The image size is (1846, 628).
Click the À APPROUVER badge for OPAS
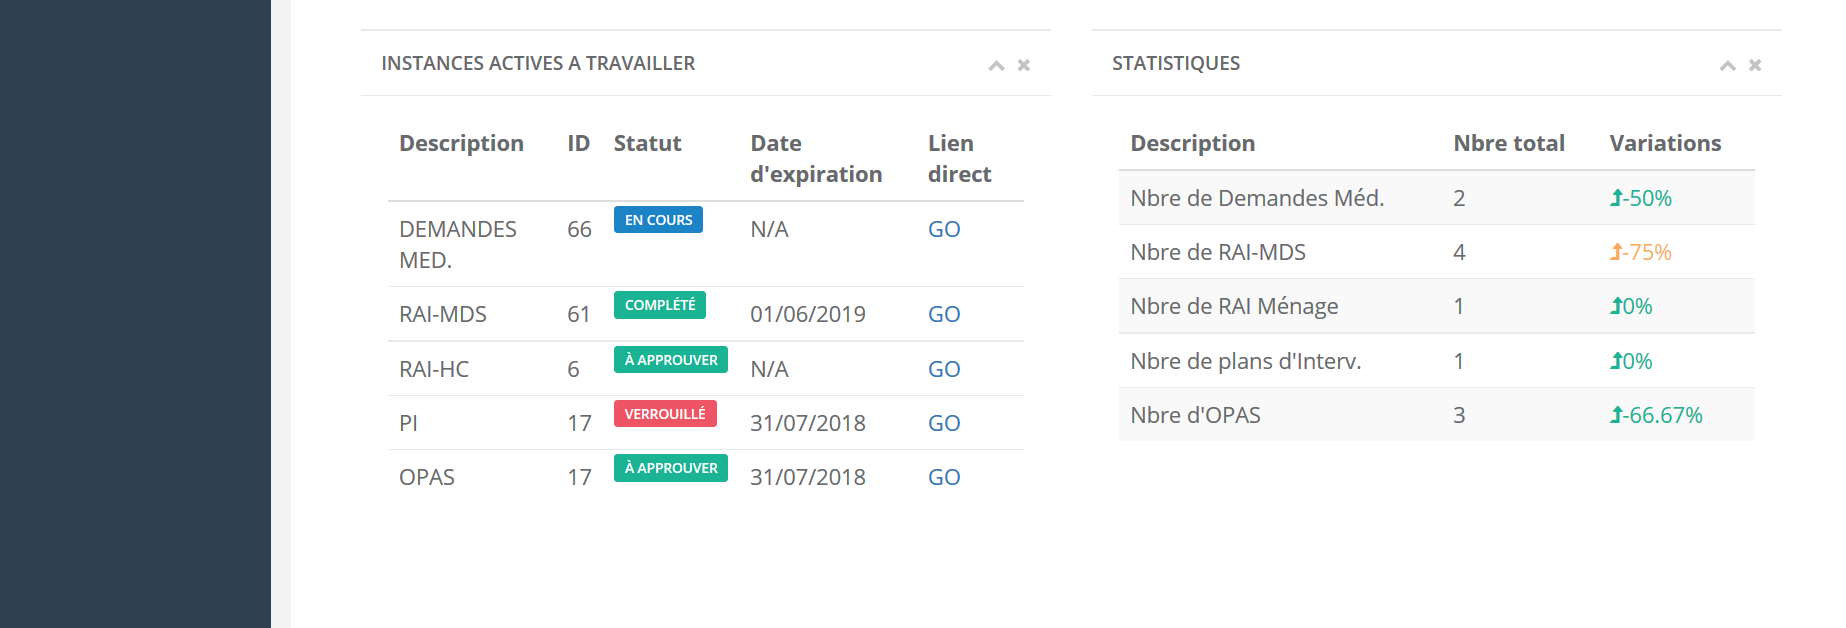click(x=670, y=468)
